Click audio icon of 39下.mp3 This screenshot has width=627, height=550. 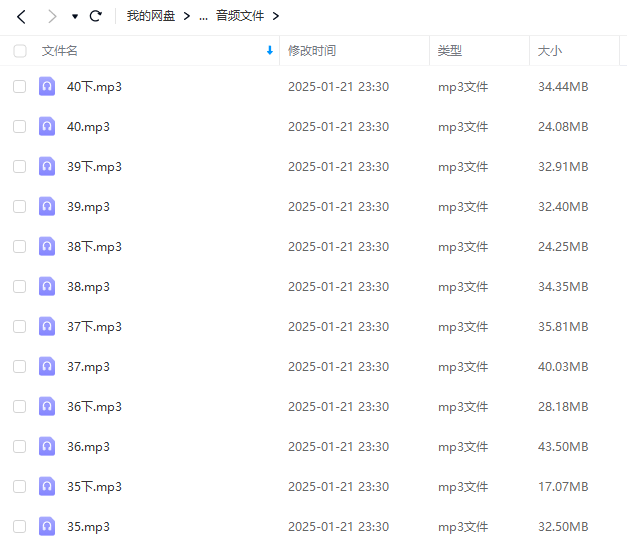47,166
